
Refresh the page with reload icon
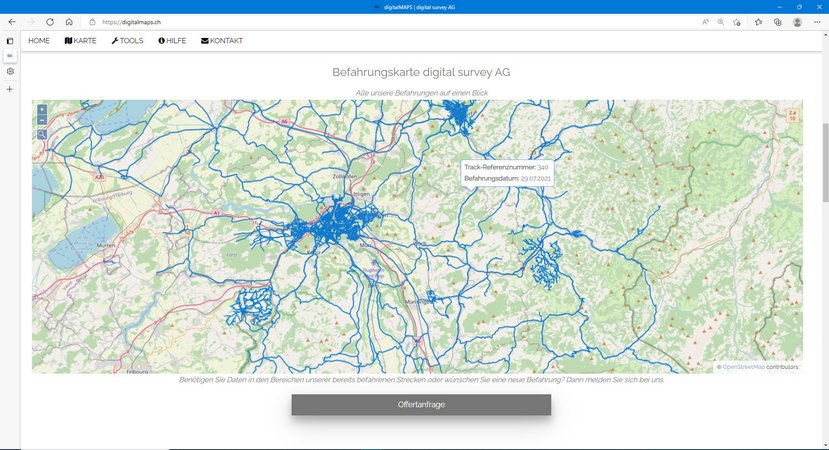coord(49,21)
